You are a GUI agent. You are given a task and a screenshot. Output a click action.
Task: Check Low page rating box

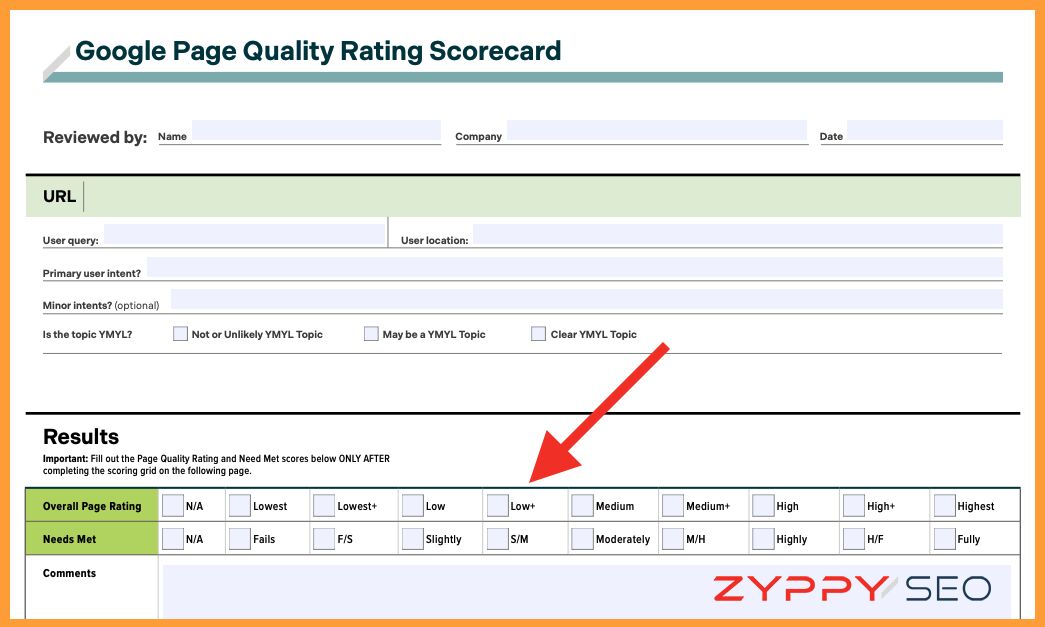(x=413, y=506)
